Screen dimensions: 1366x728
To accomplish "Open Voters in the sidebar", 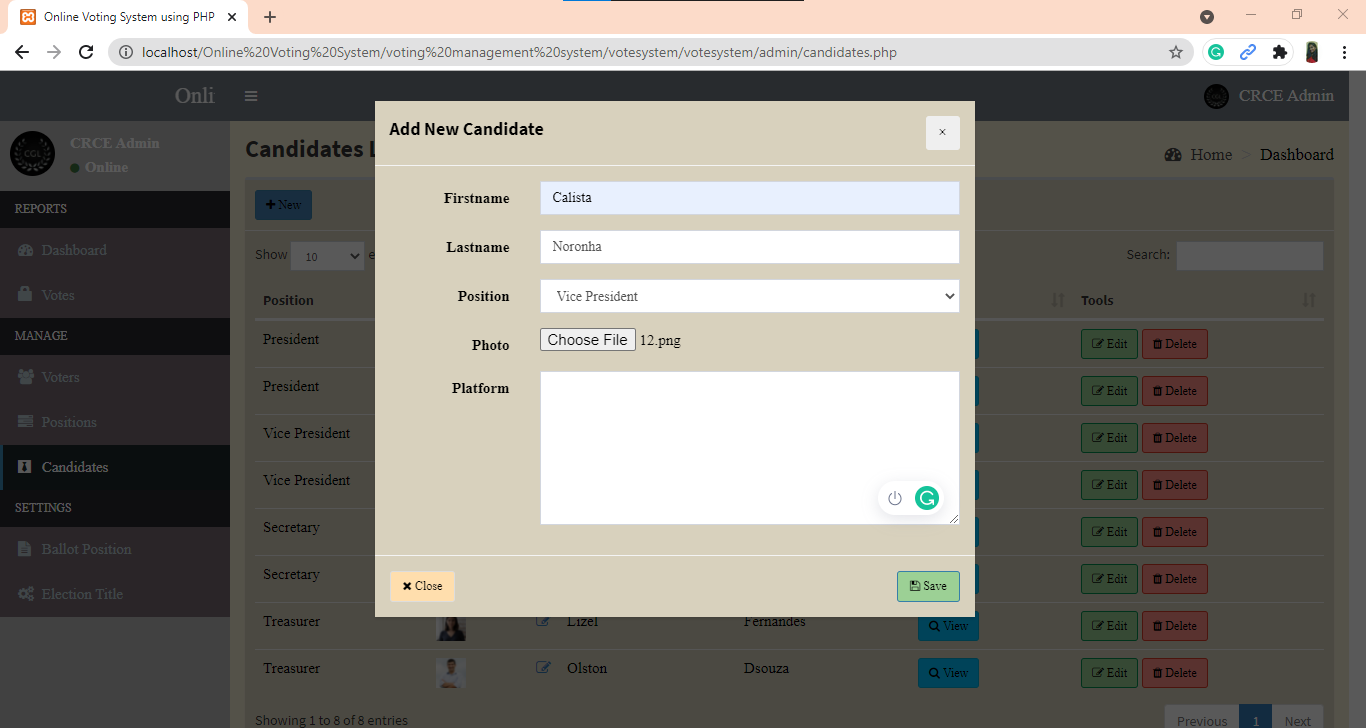I will (115, 377).
